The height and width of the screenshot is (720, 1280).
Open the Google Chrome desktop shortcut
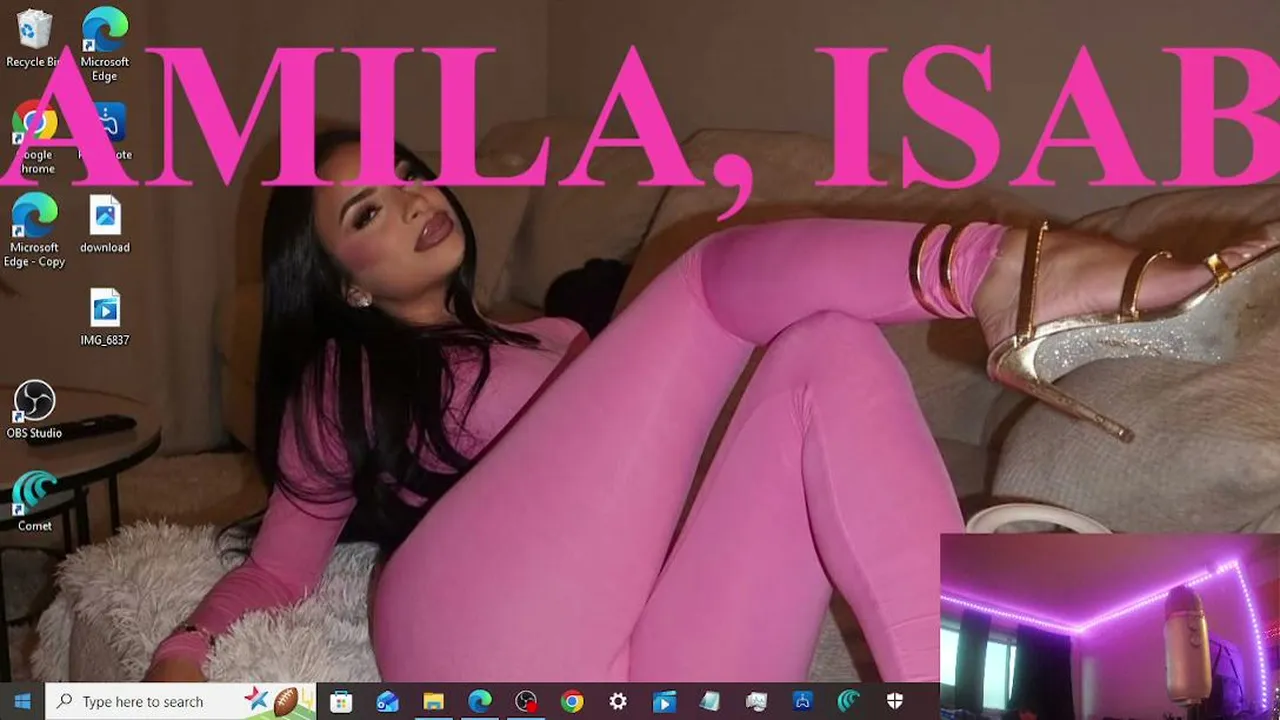tap(35, 137)
